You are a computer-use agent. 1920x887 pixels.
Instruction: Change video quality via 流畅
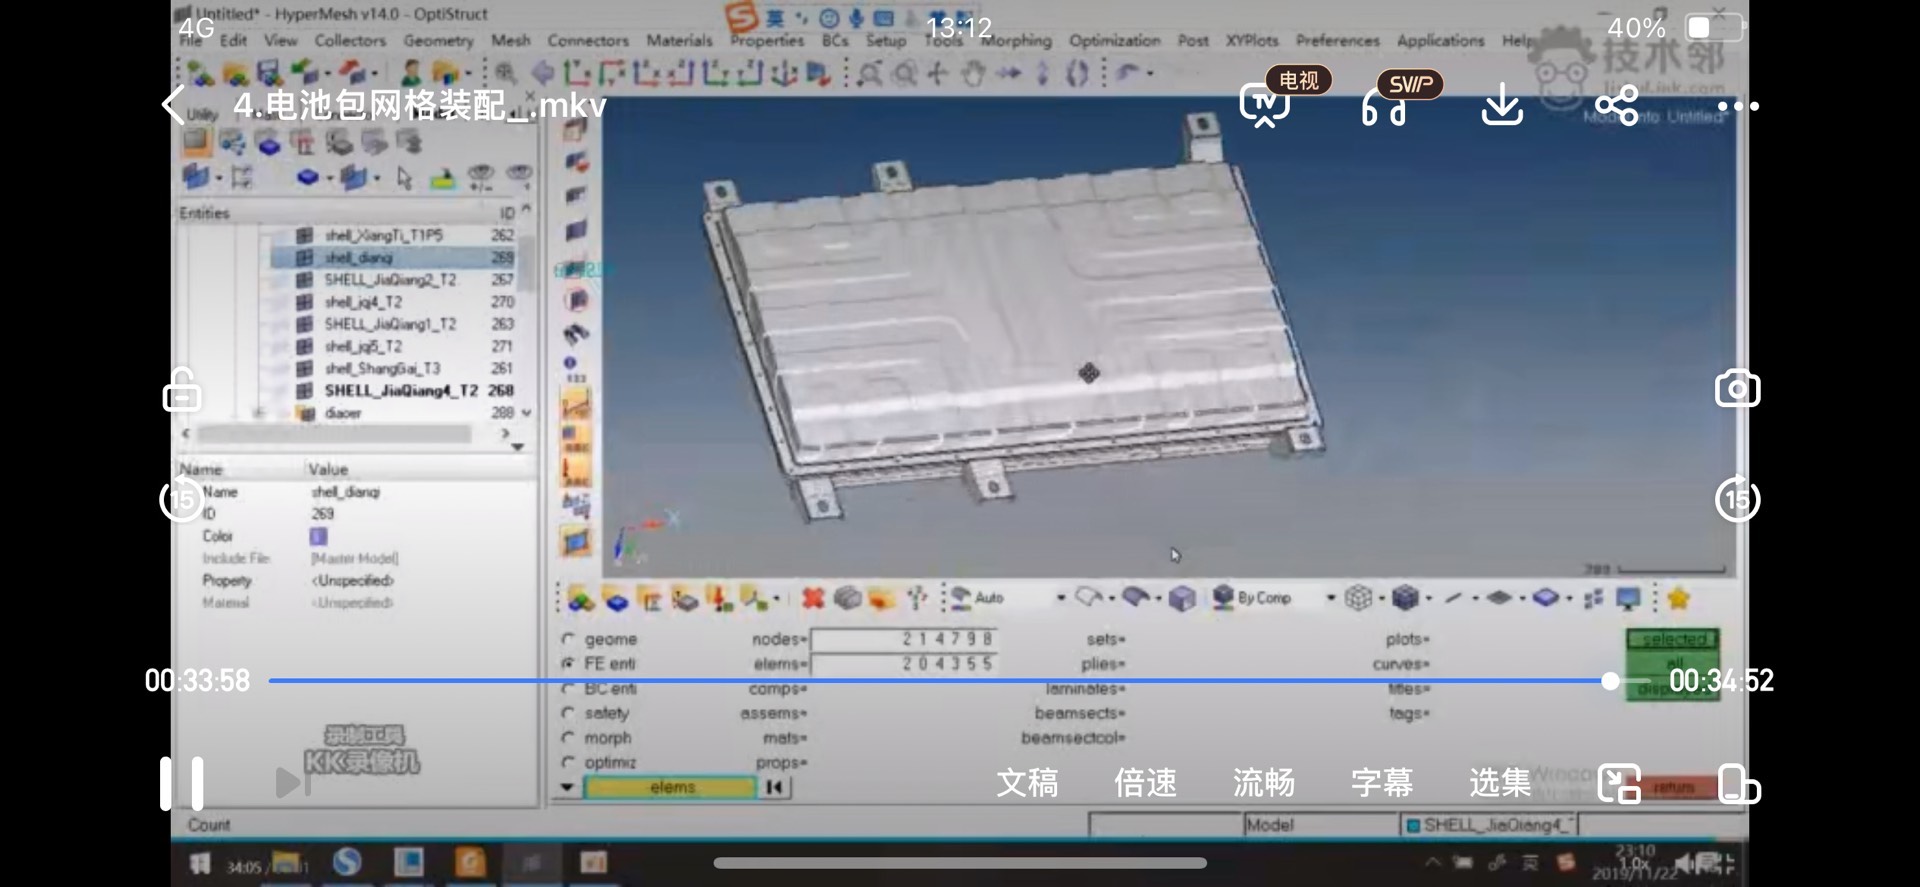tap(1264, 782)
